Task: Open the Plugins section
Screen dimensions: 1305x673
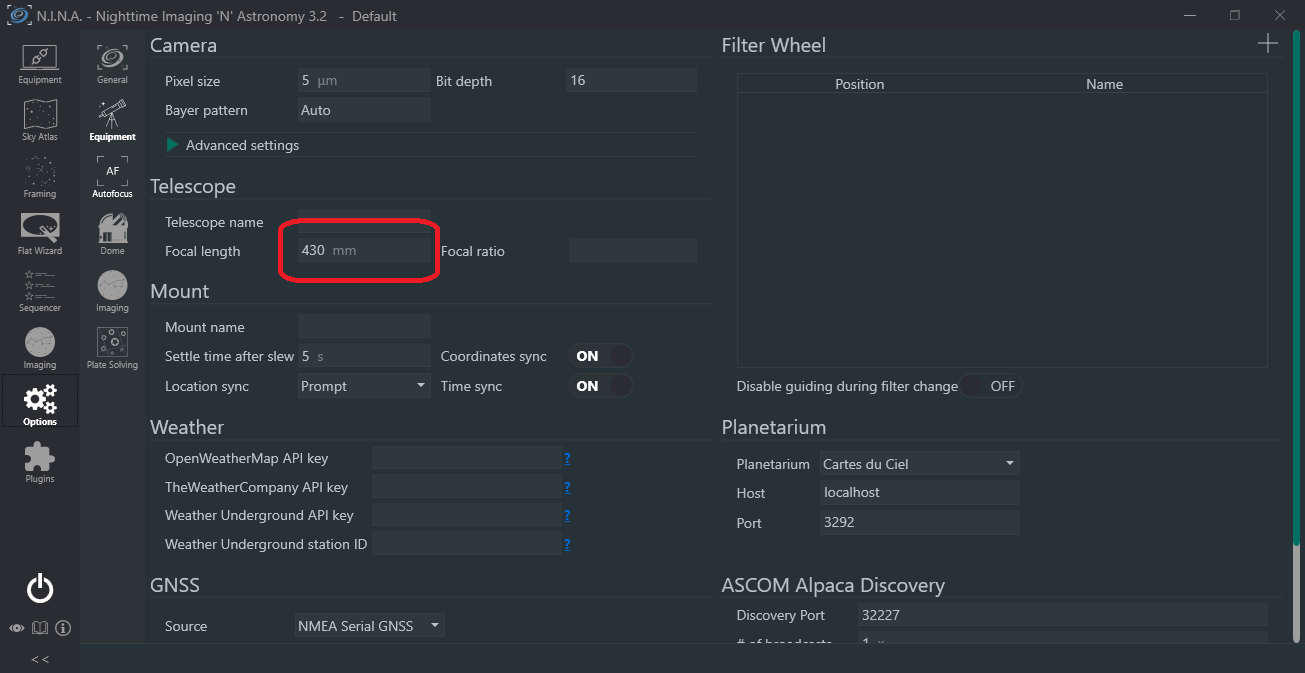Action: [40, 463]
